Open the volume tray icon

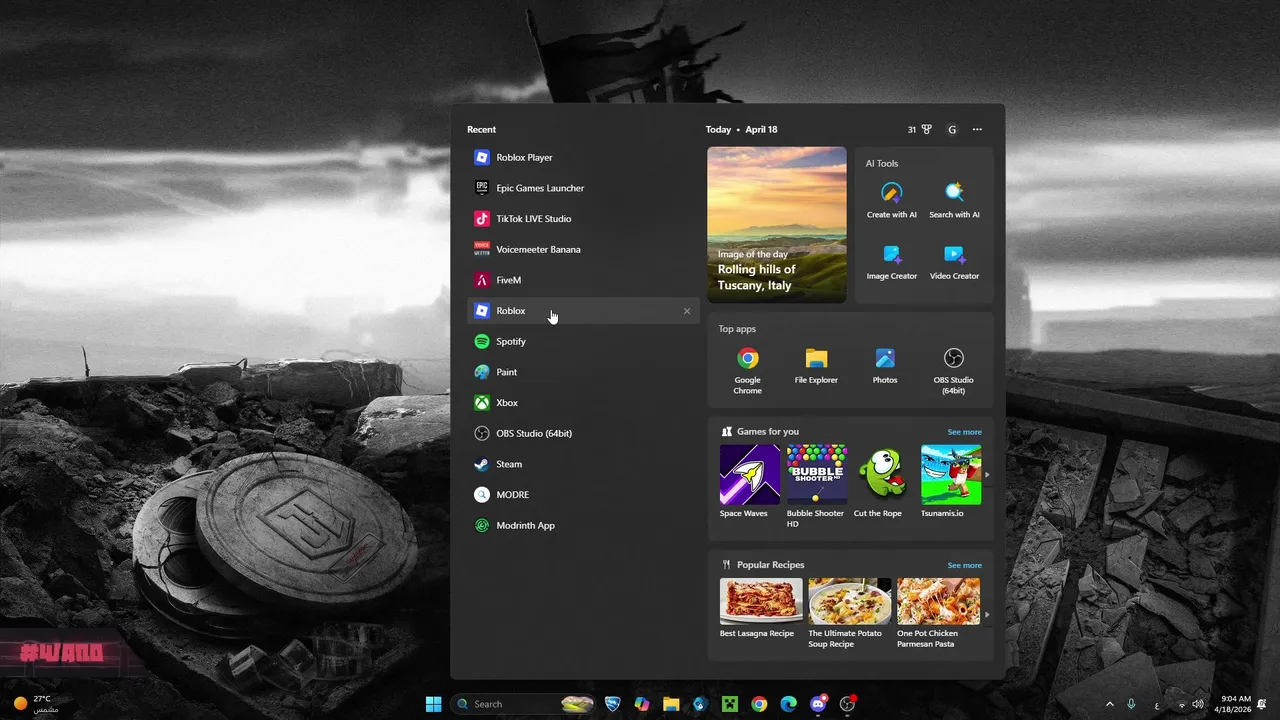(x=1198, y=704)
